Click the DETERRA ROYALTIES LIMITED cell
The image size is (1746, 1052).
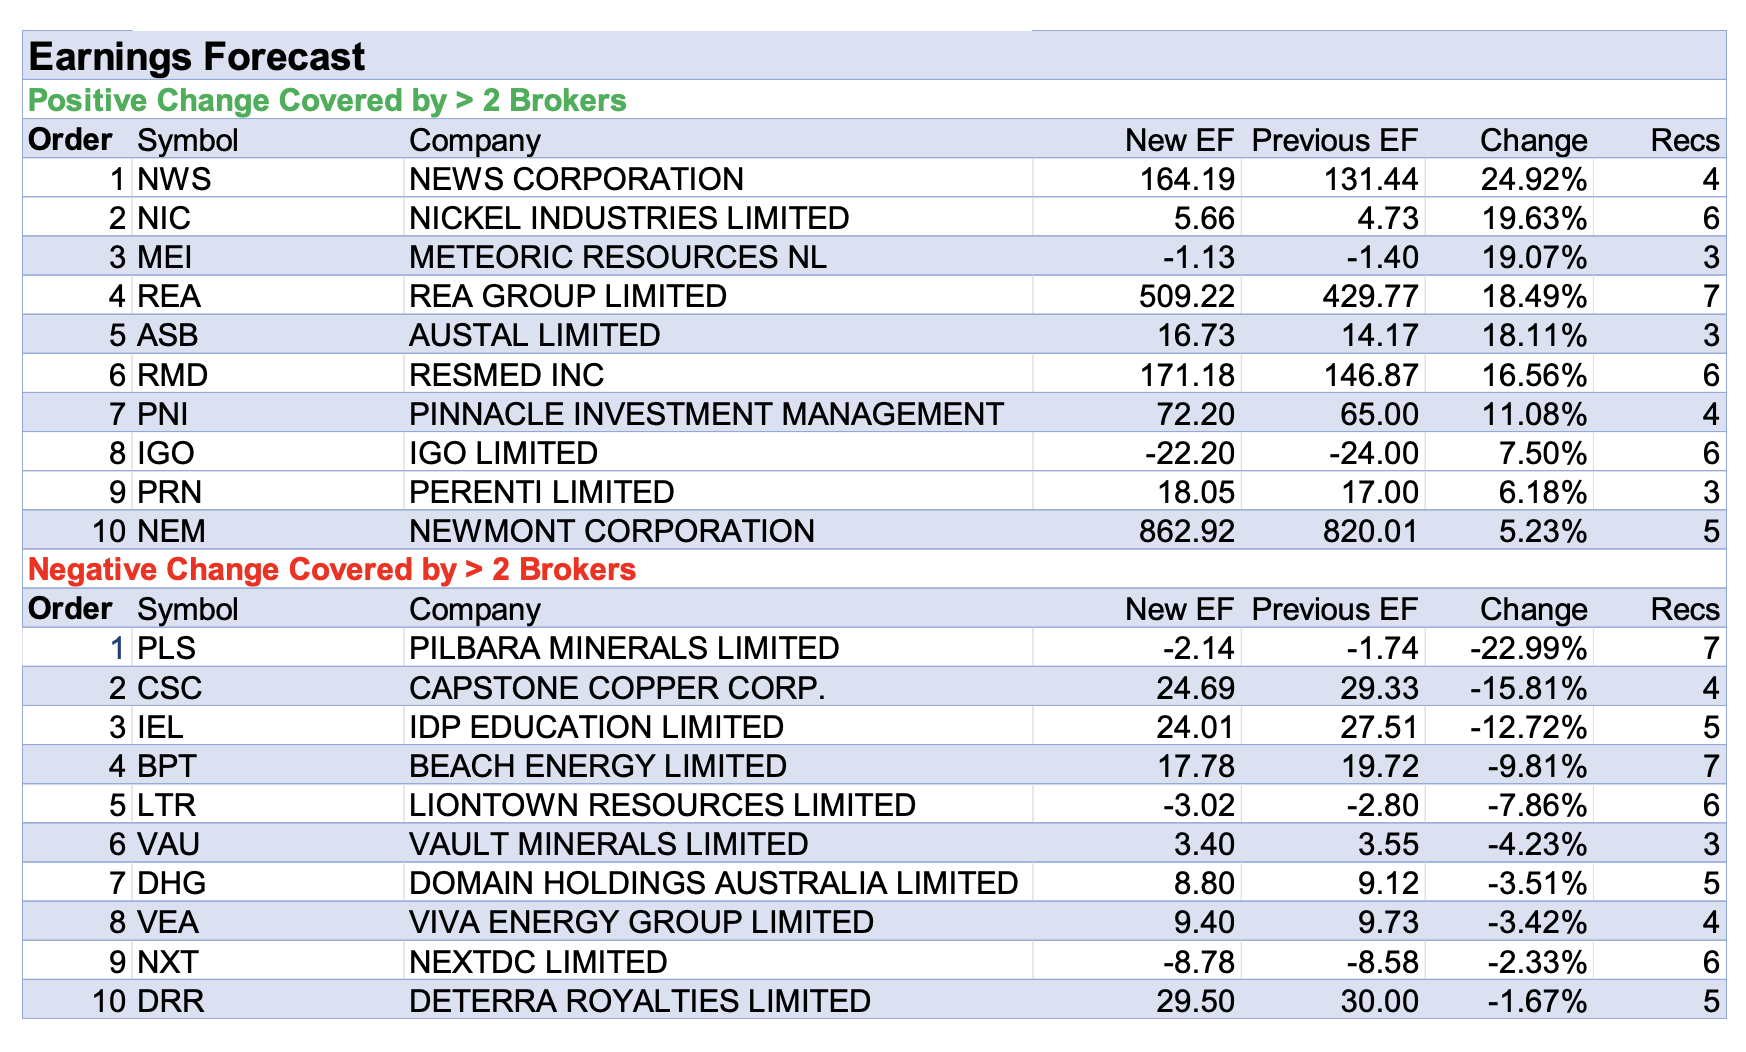point(640,1001)
